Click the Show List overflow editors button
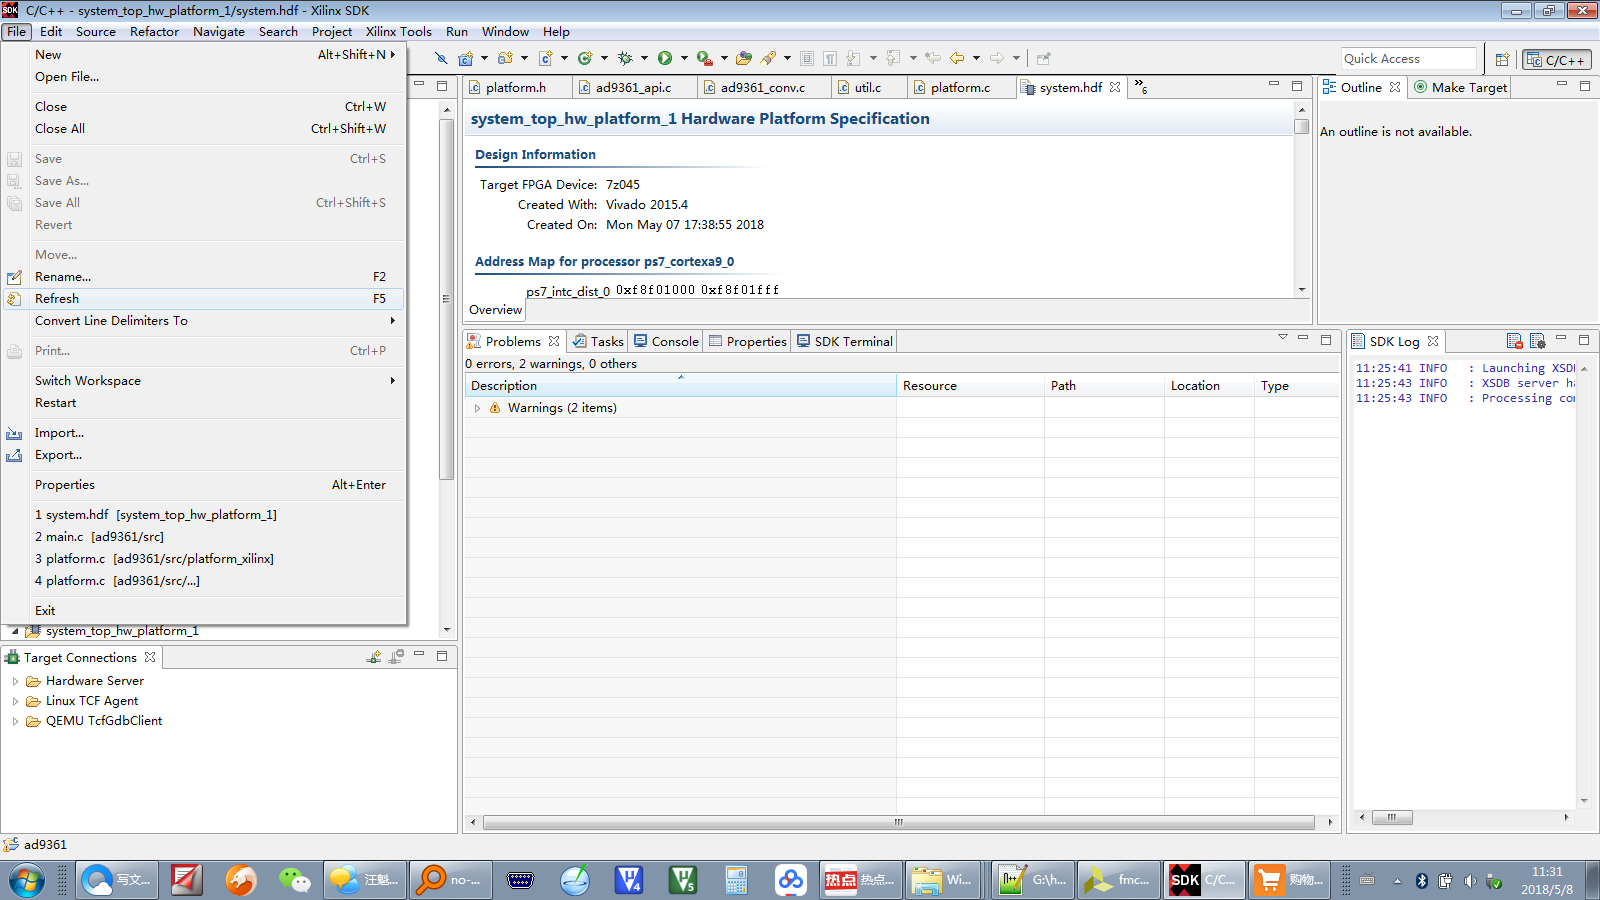The height and width of the screenshot is (900, 1600). click(x=1140, y=87)
